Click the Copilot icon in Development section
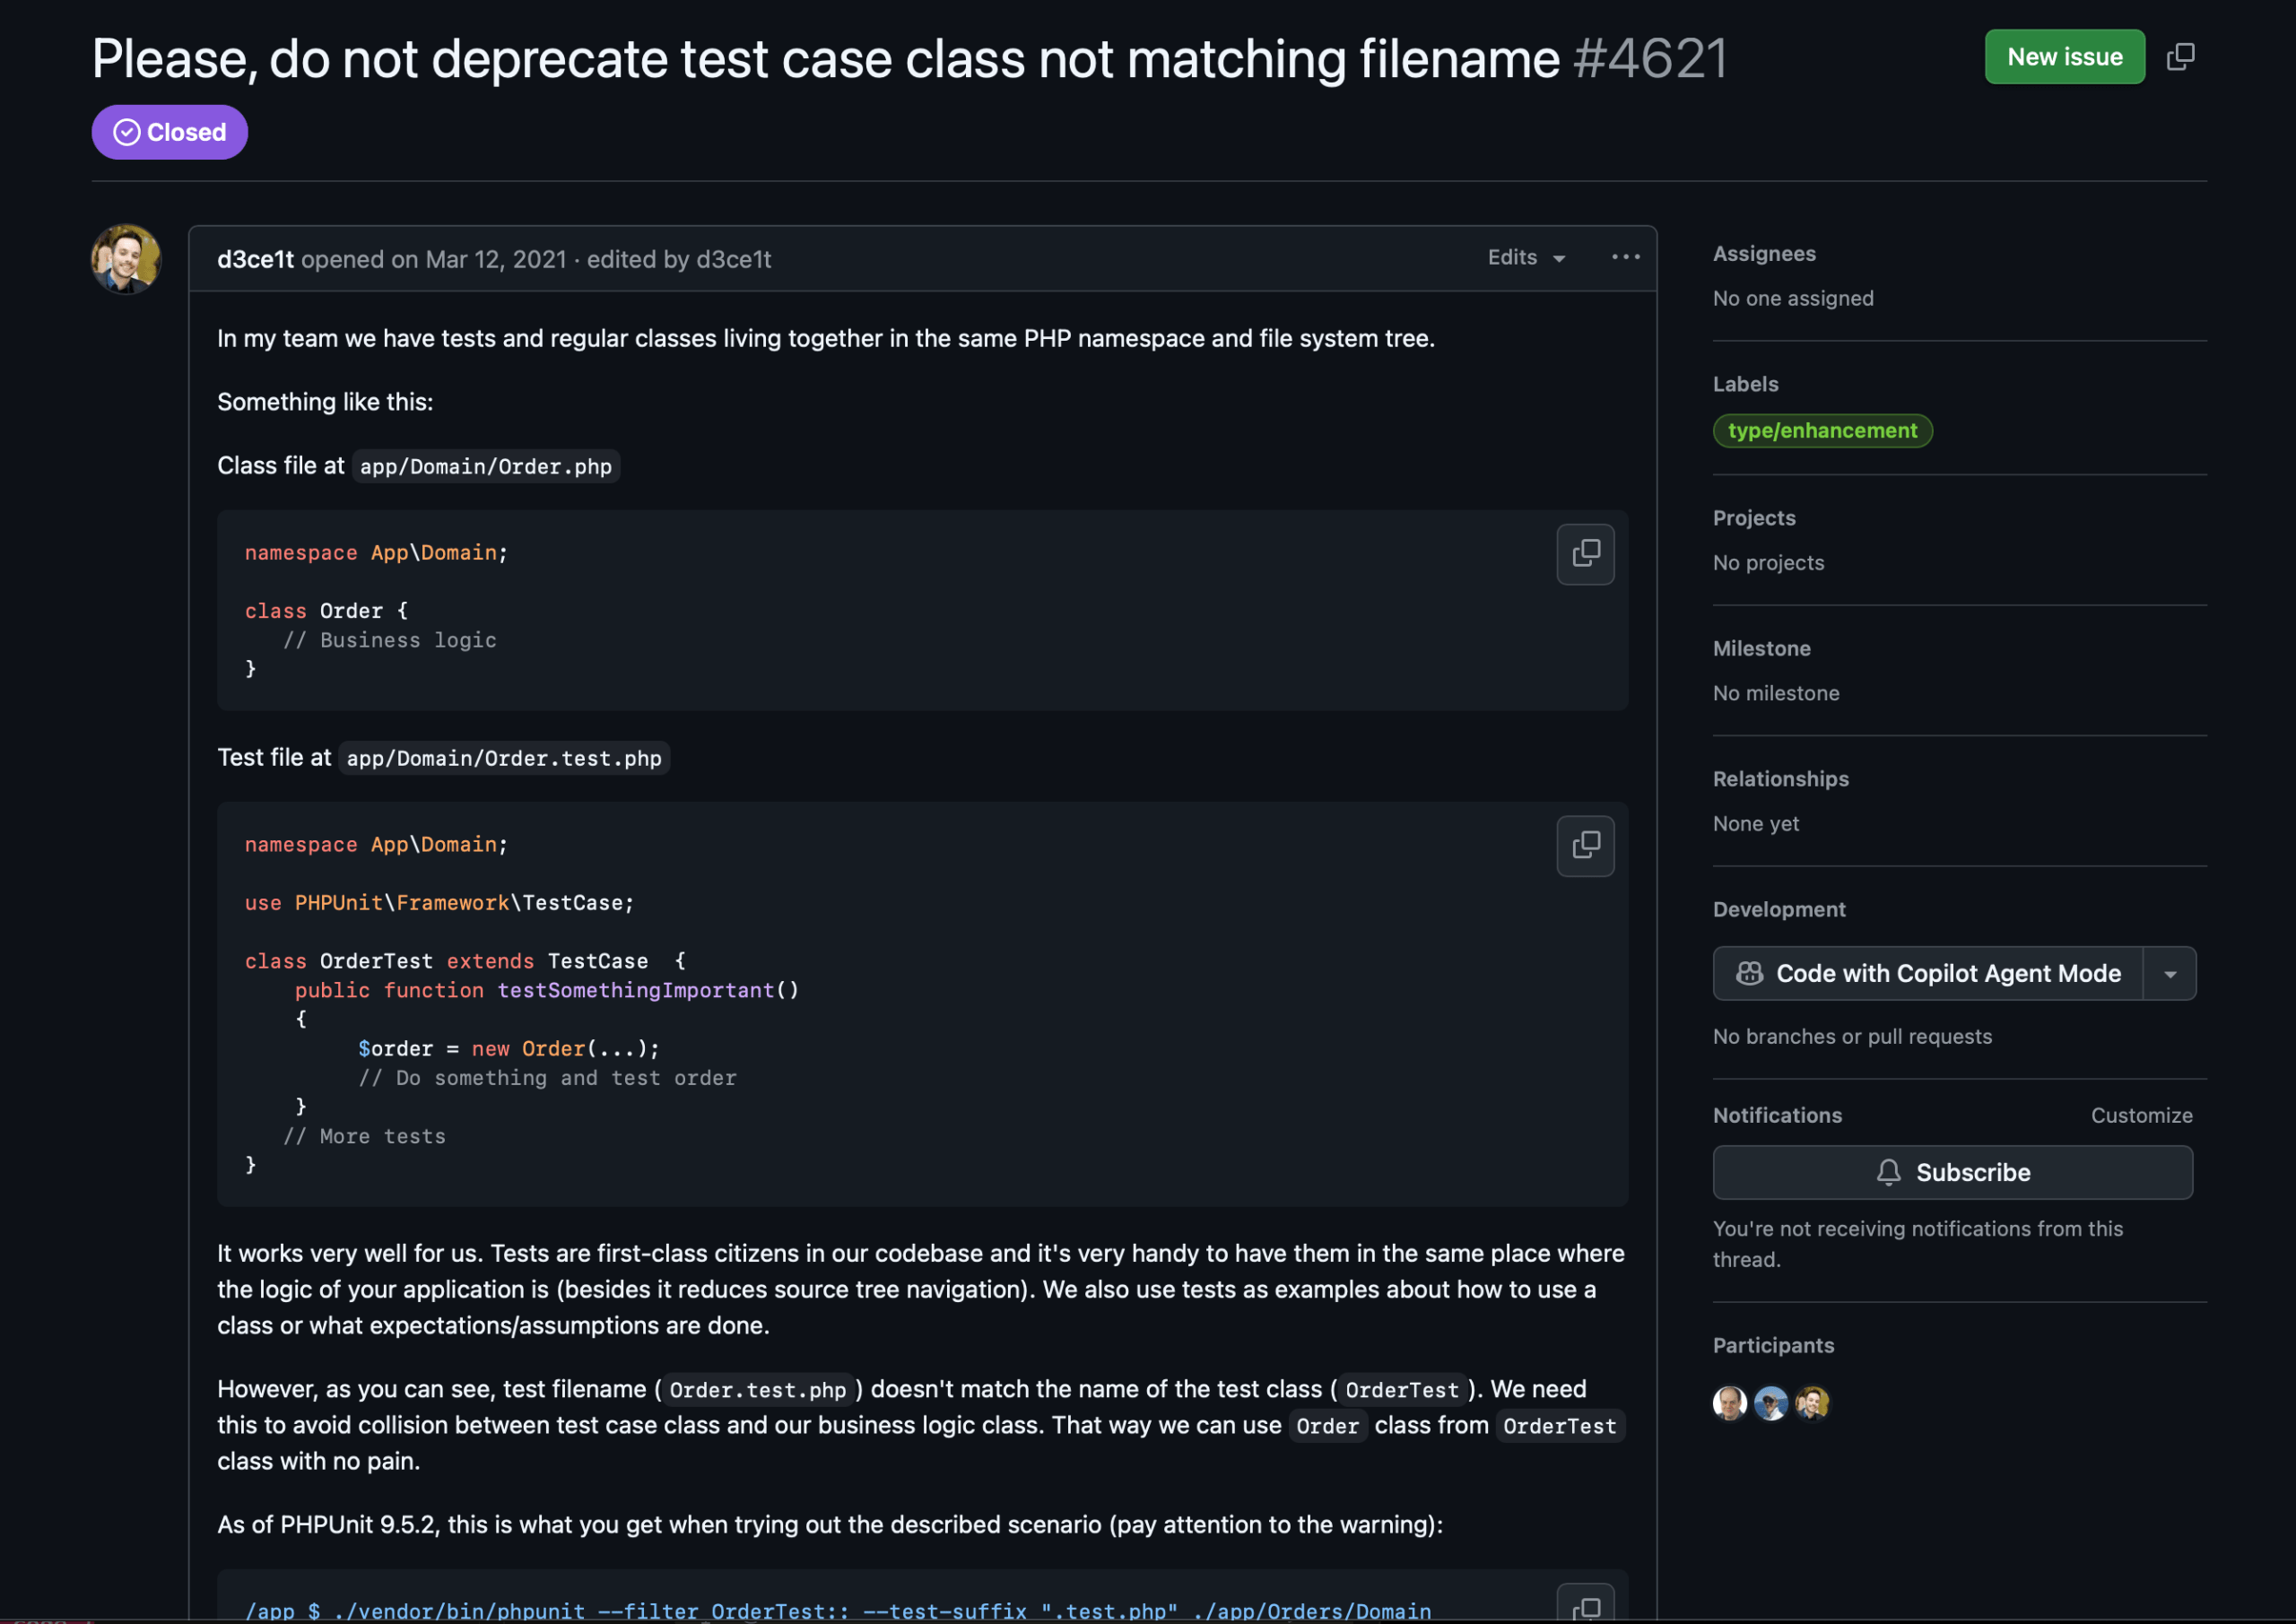 click(1749, 974)
